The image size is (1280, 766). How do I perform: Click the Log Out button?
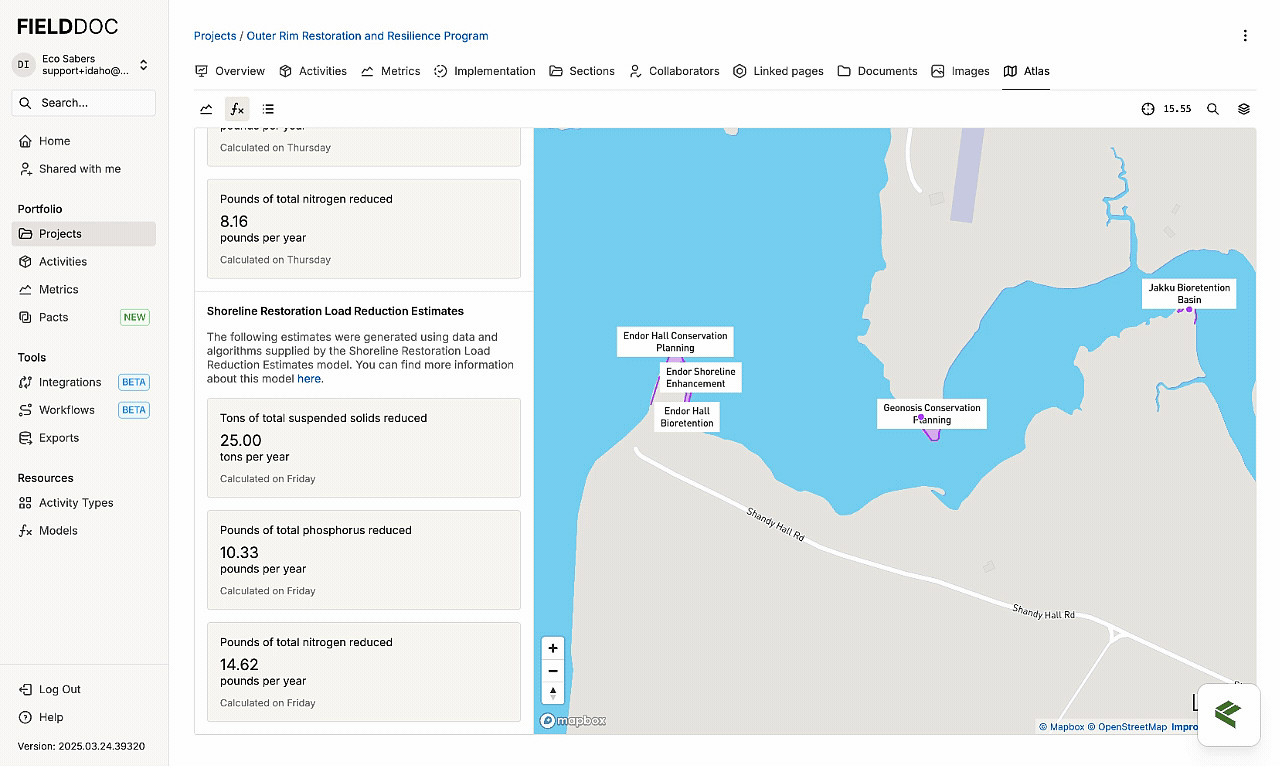60,689
